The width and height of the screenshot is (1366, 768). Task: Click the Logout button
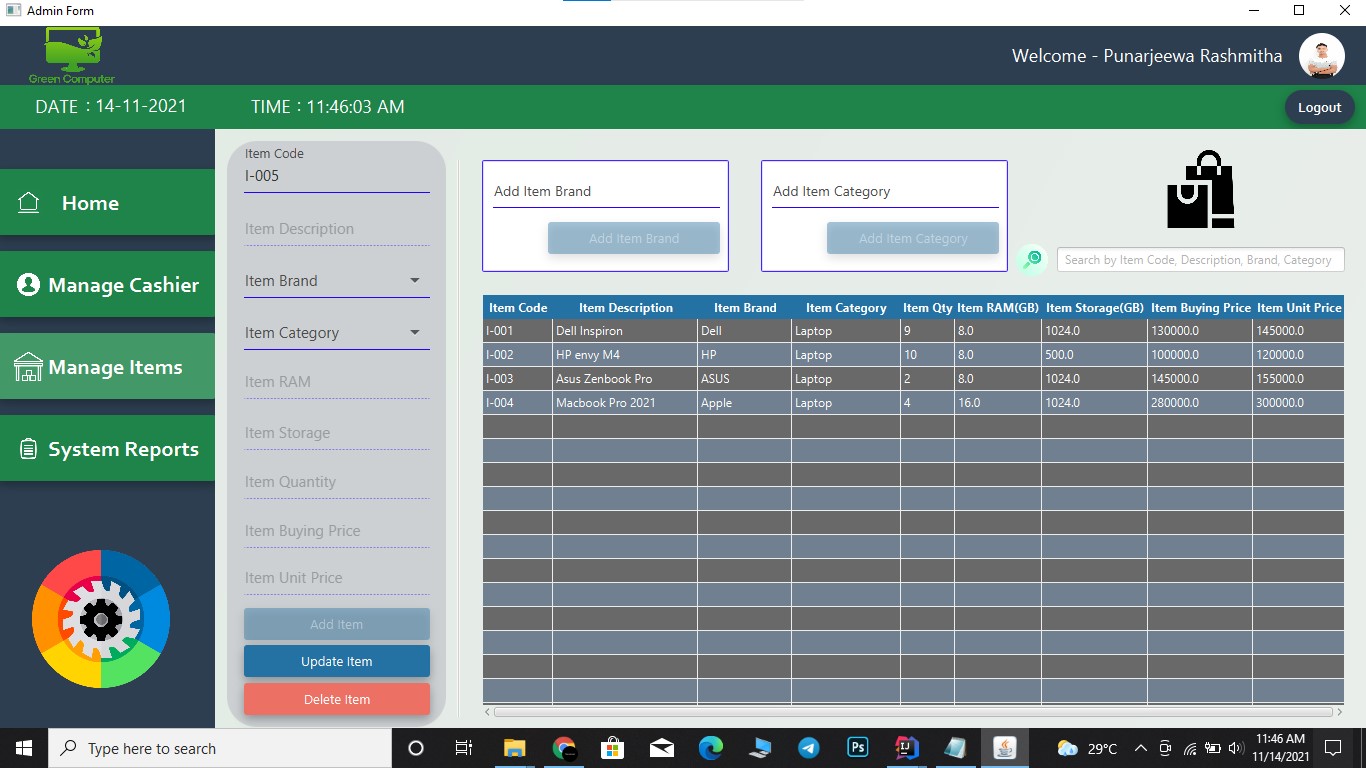pyautogui.click(x=1319, y=107)
